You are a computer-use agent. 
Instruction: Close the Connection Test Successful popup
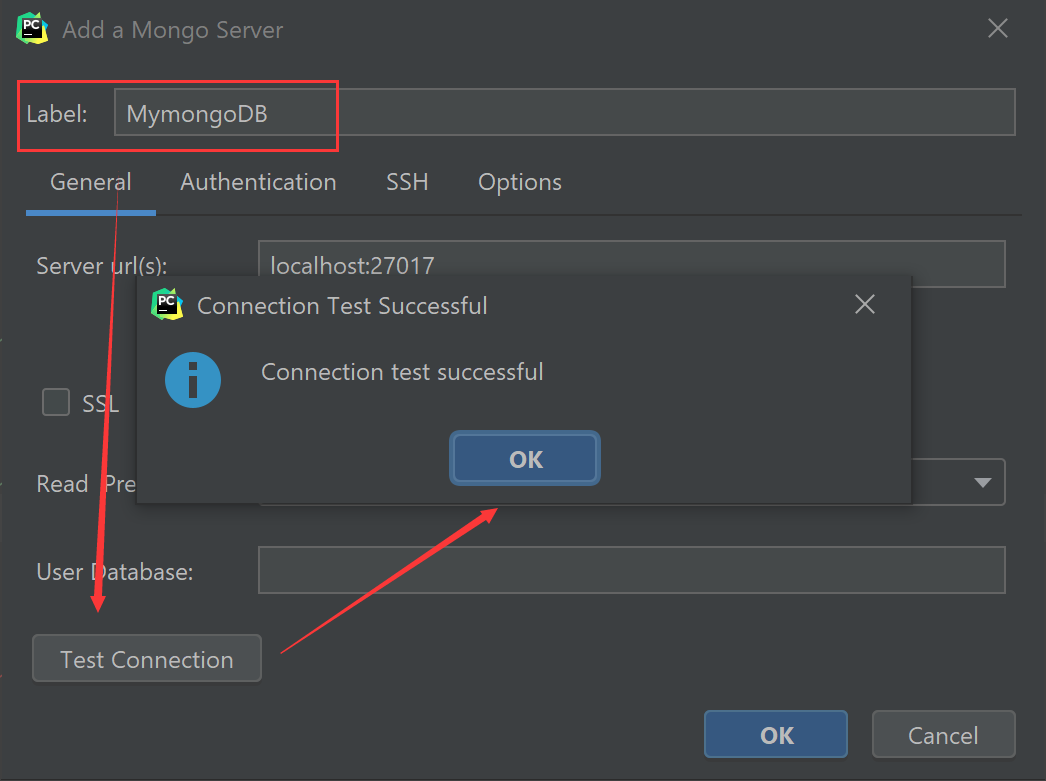864,304
